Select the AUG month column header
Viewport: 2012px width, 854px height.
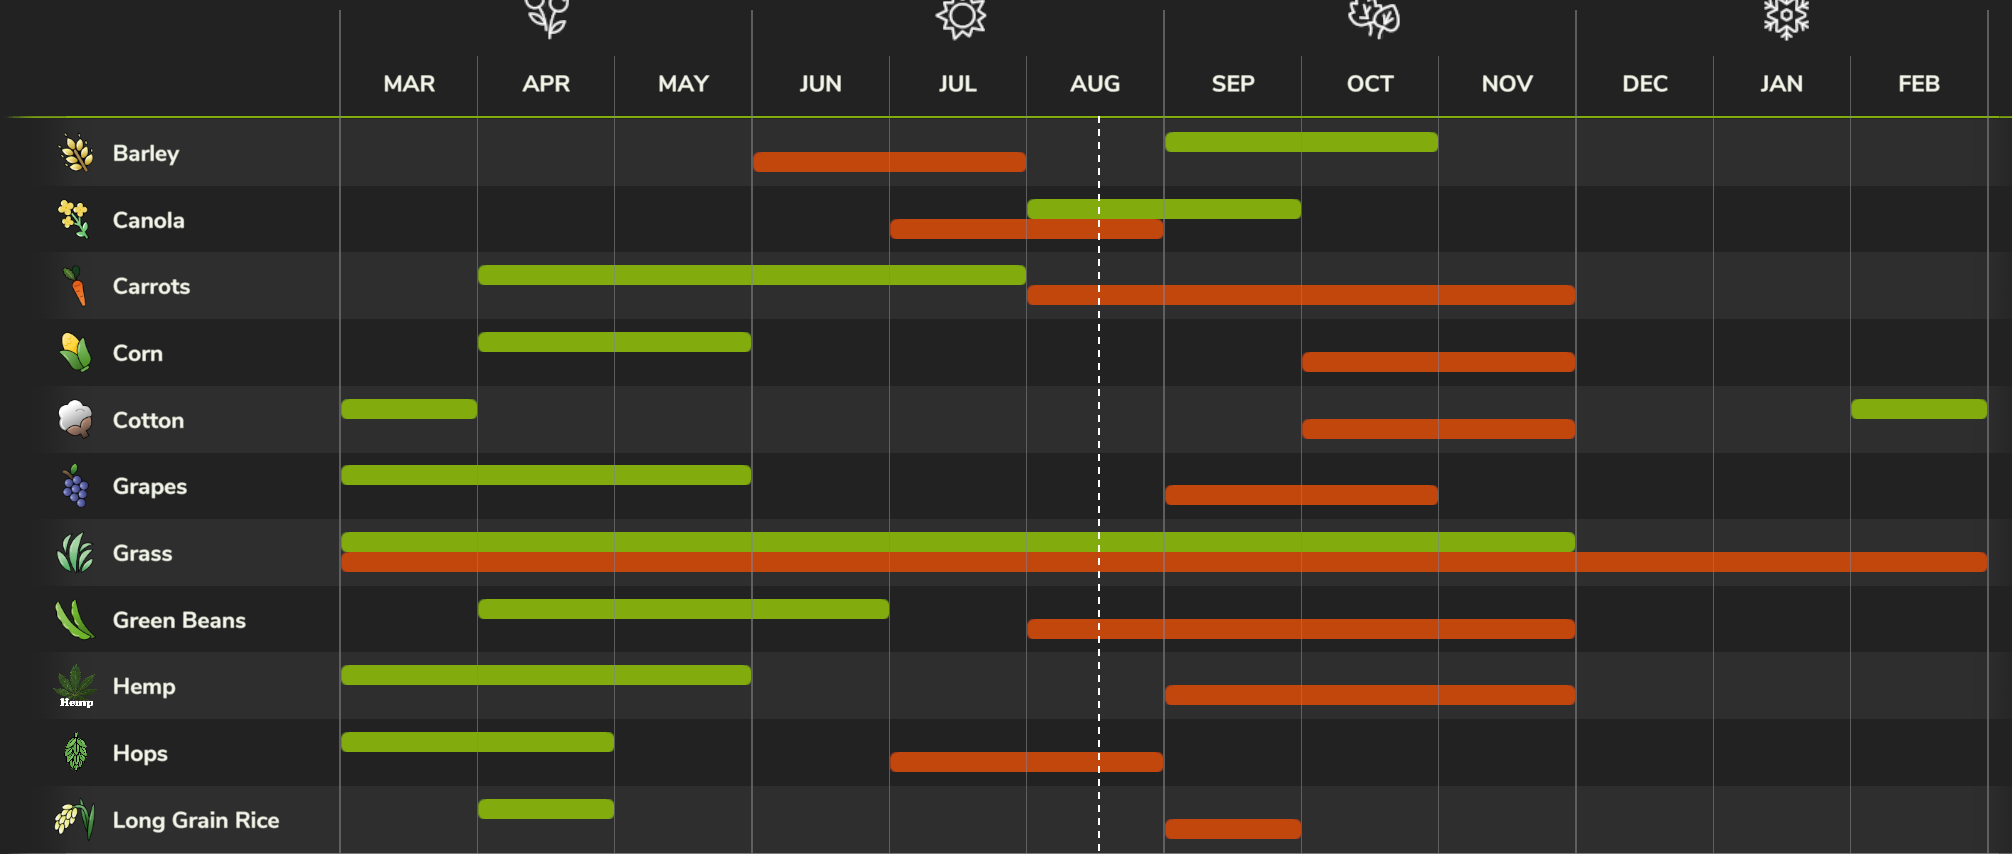(1095, 84)
